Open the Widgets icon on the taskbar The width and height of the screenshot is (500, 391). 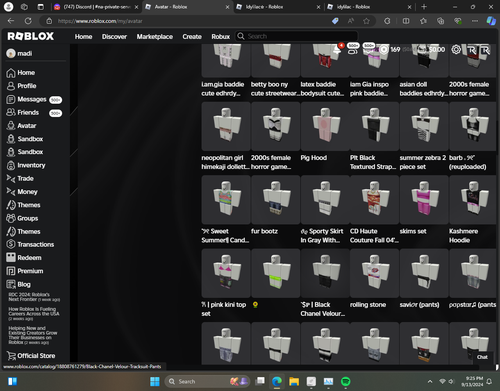tap(12, 381)
